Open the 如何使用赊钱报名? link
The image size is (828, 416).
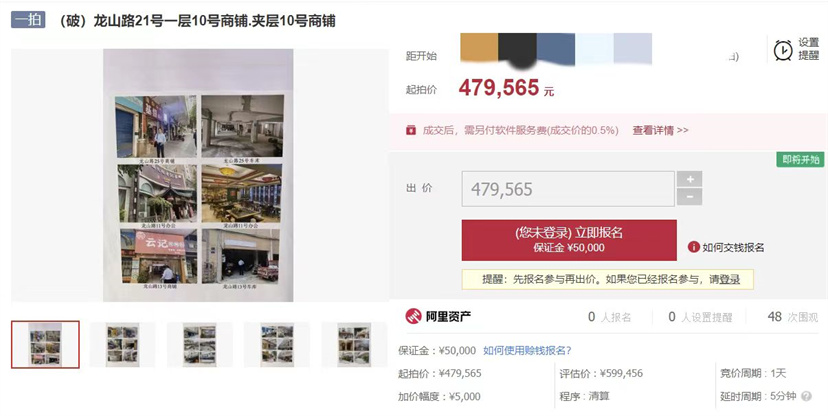click(x=527, y=351)
